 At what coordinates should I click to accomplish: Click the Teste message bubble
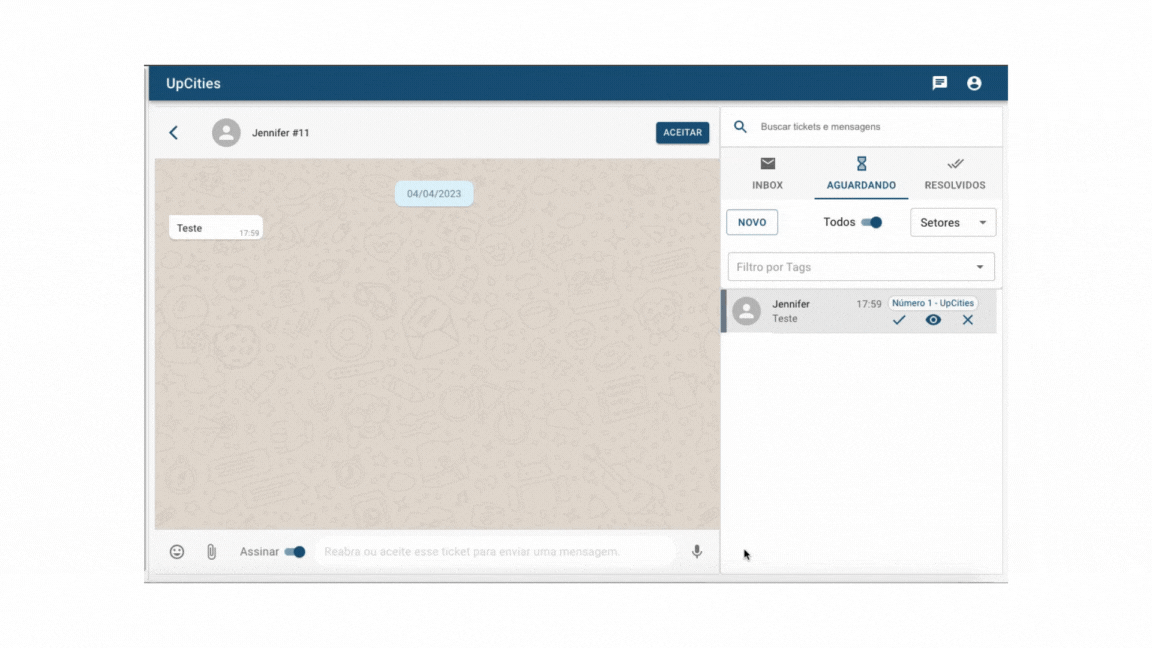tap(215, 228)
